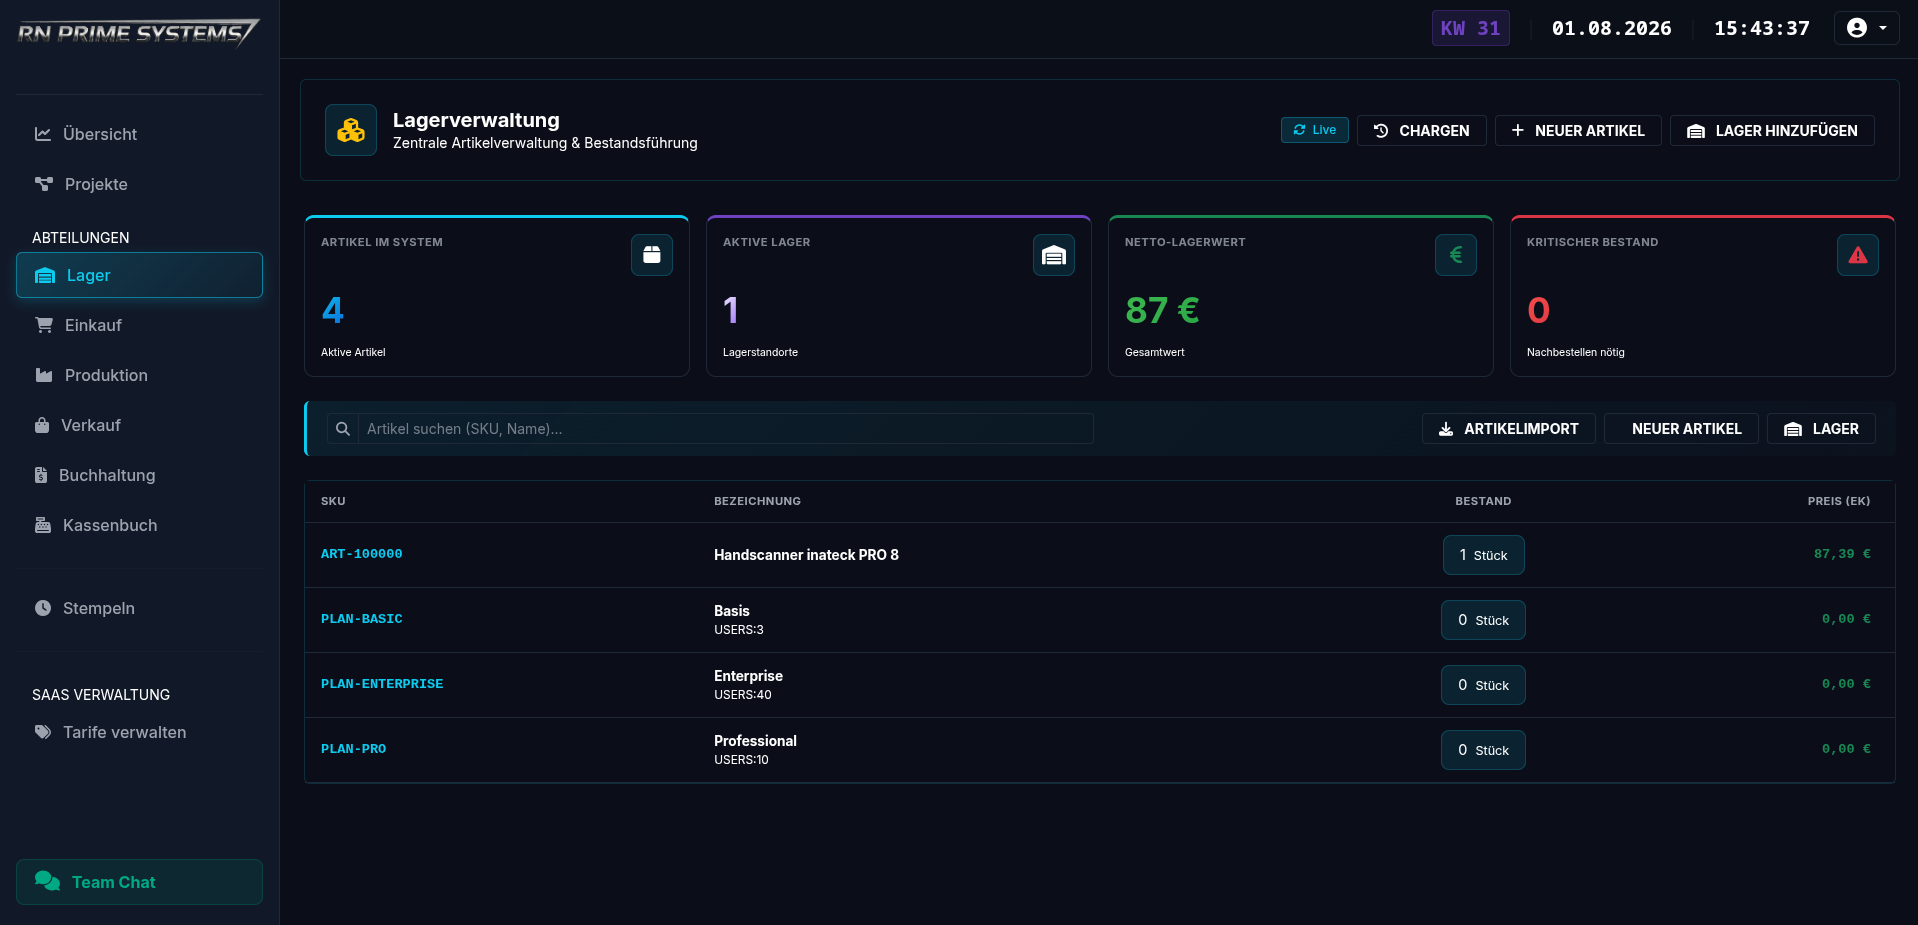Select the Lager department
The image size is (1918, 925).
(139, 275)
